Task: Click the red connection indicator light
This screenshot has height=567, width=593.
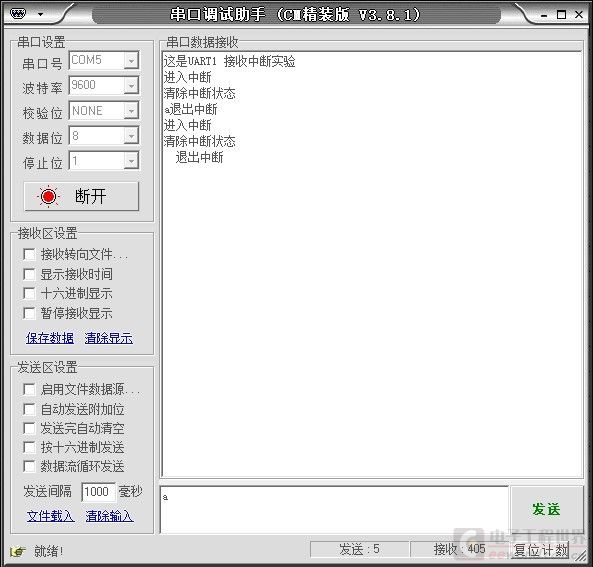Action: (48, 196)
